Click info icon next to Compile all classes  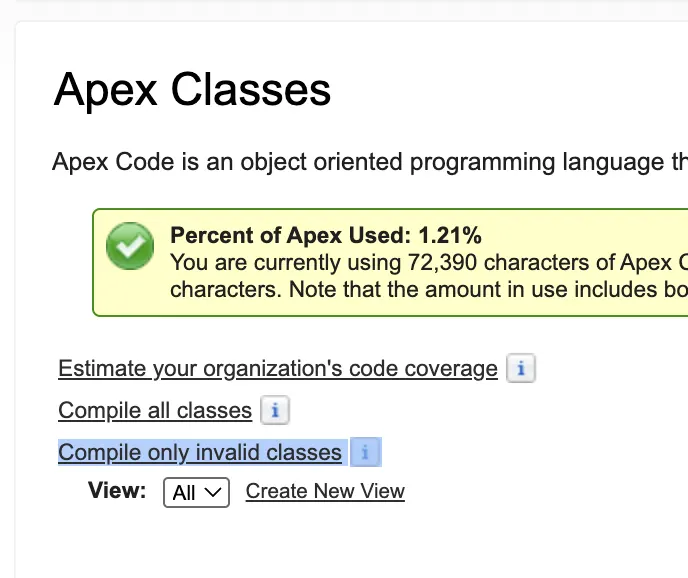click(x=275, y=410)
